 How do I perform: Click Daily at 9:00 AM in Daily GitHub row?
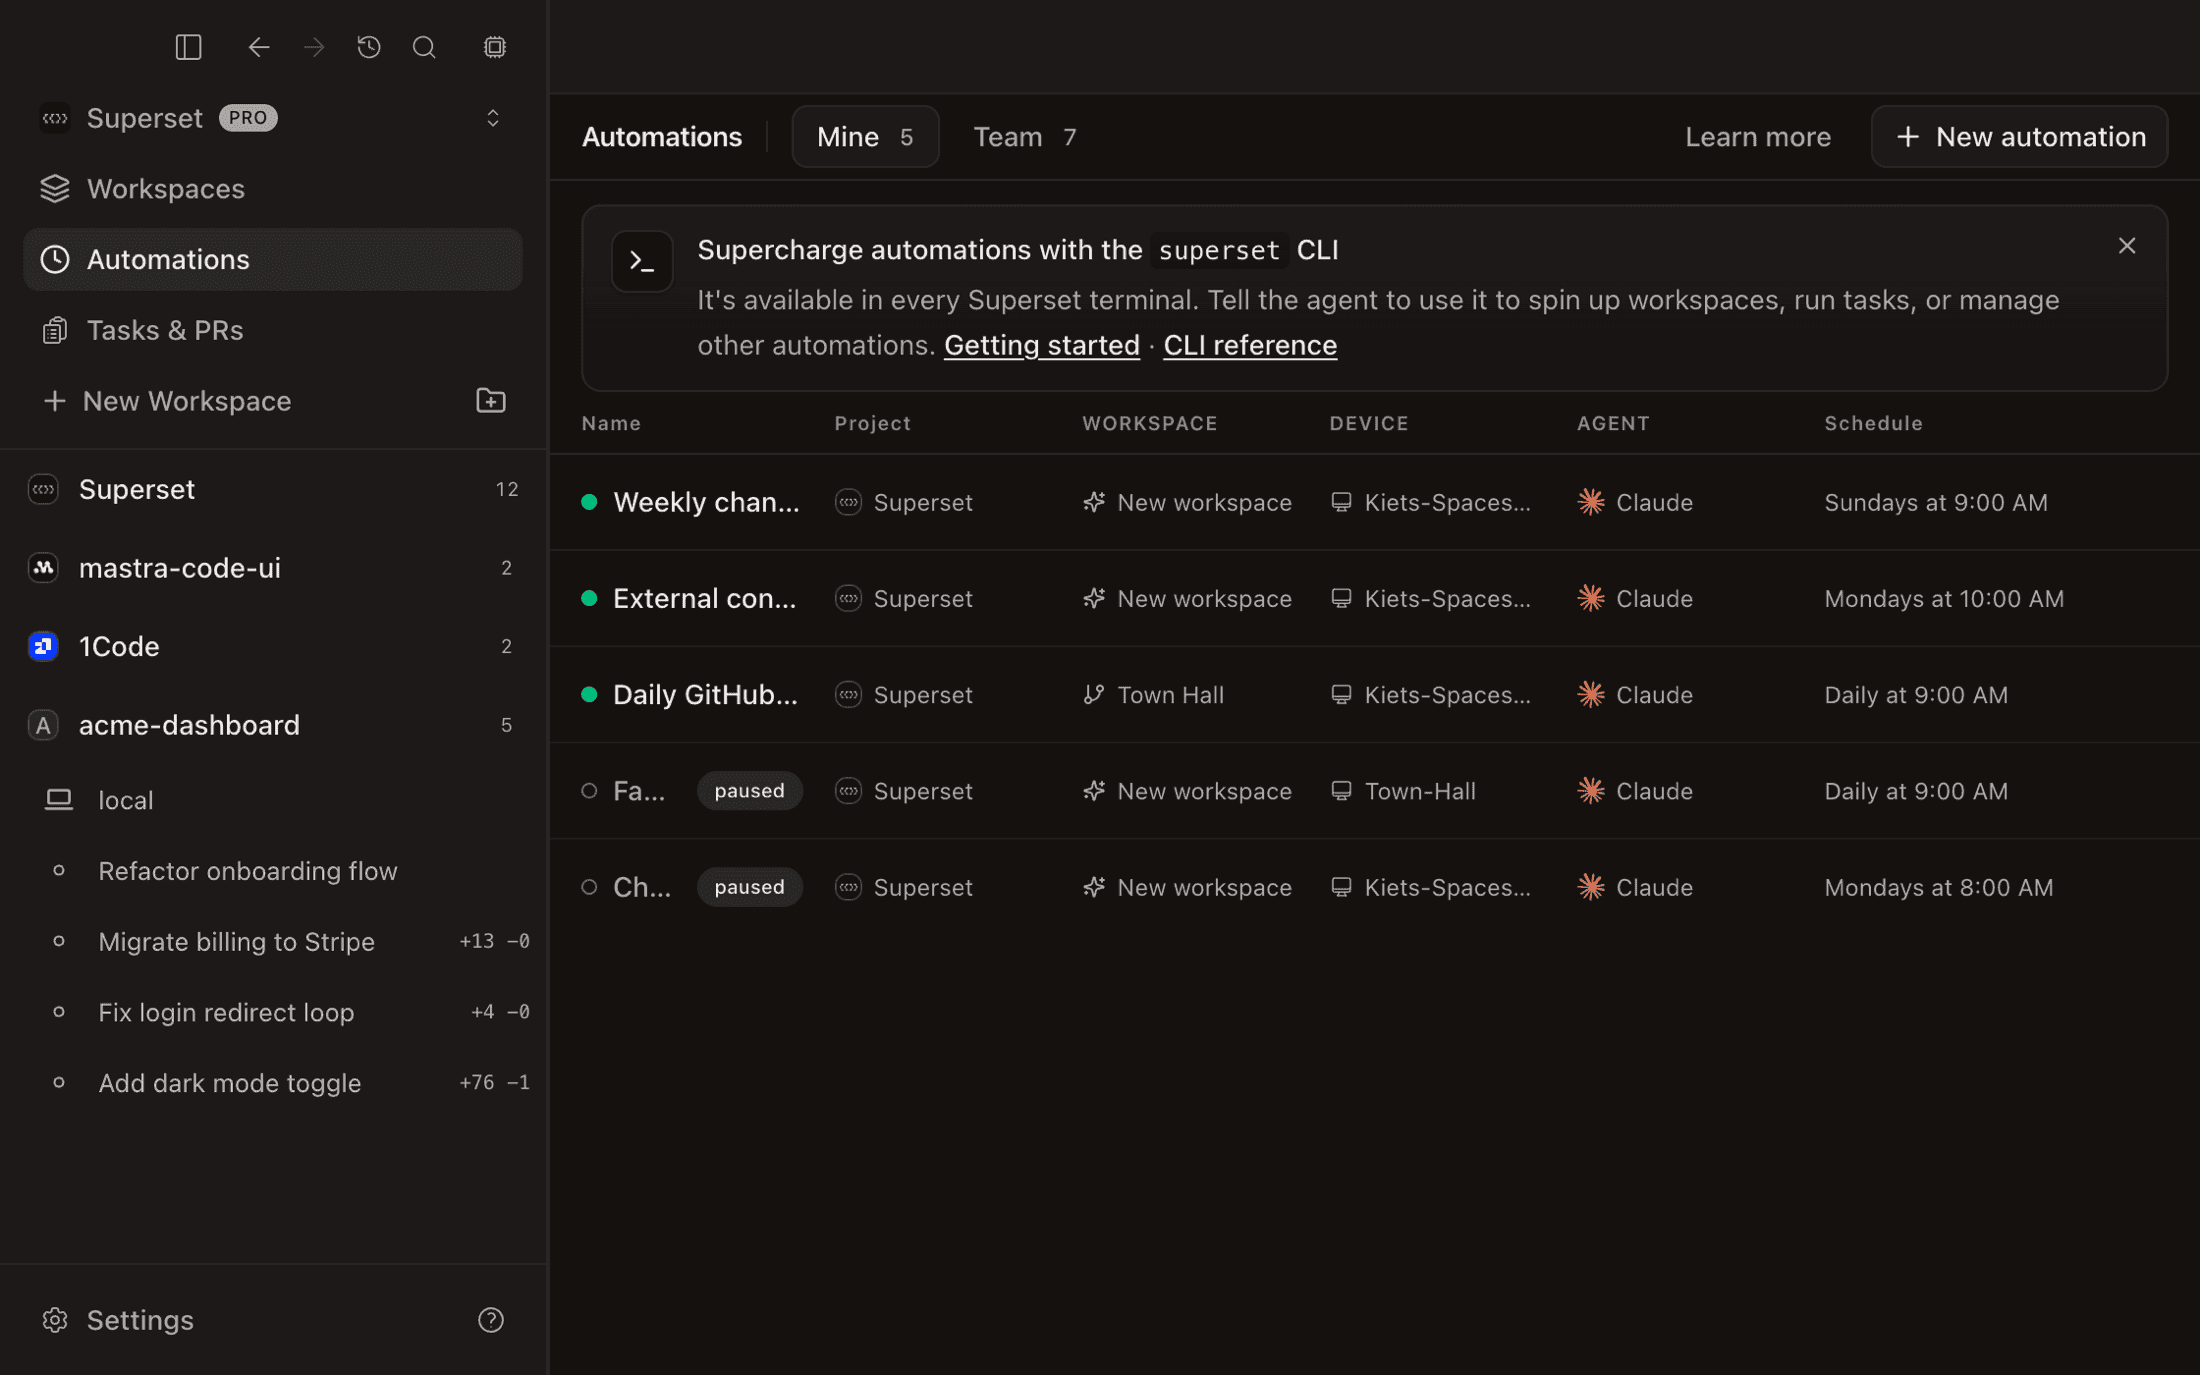click(x=1916, y=695)
